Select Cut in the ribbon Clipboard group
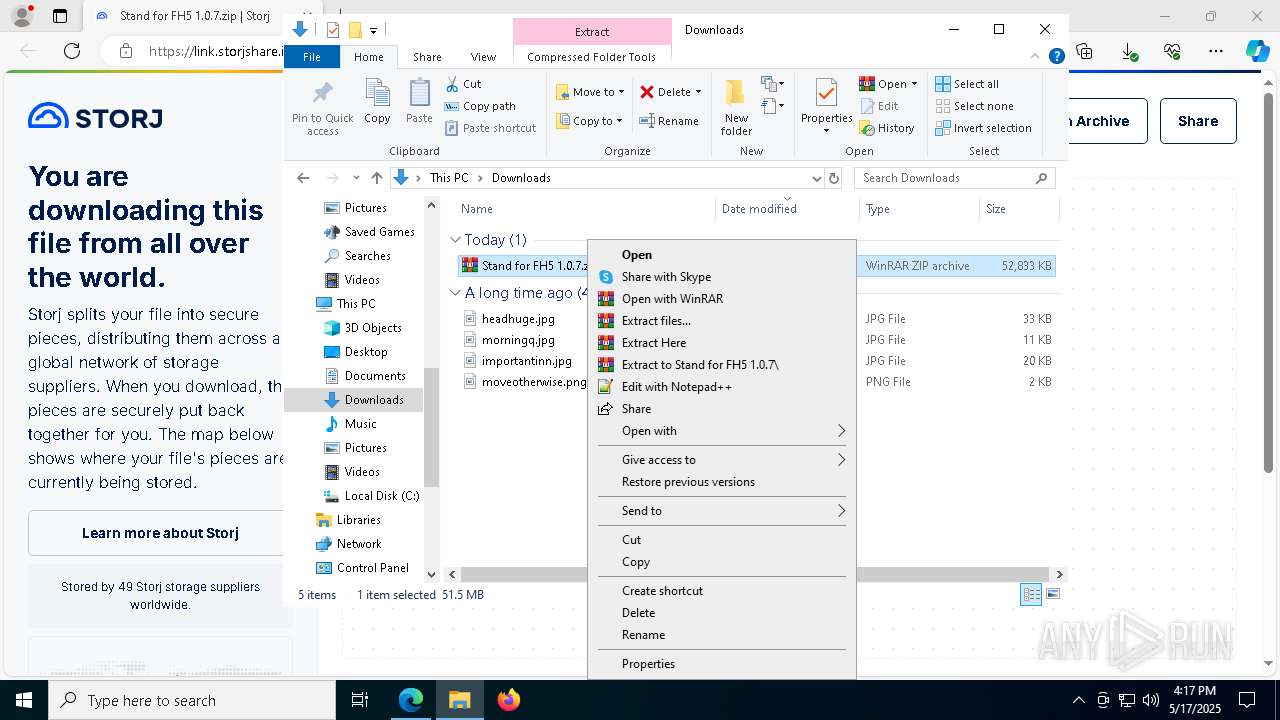 tap(463, 84)
